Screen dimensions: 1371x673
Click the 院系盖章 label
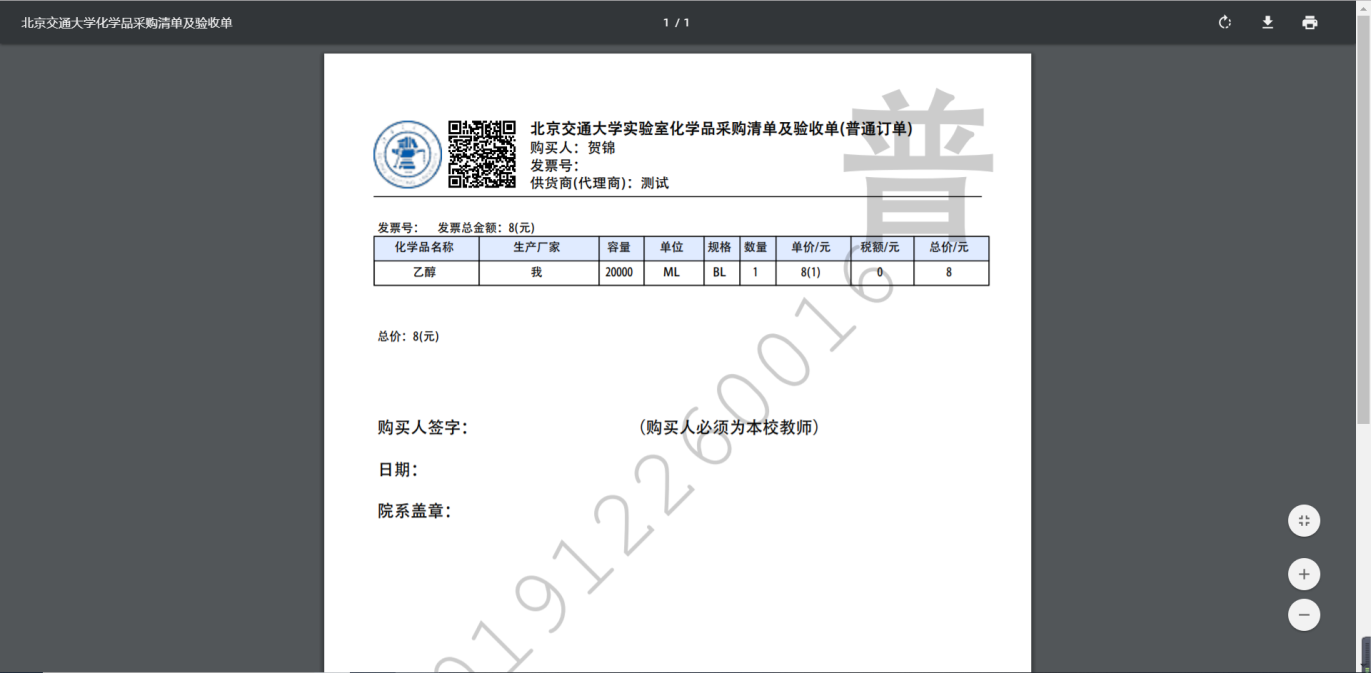point(414,511)
